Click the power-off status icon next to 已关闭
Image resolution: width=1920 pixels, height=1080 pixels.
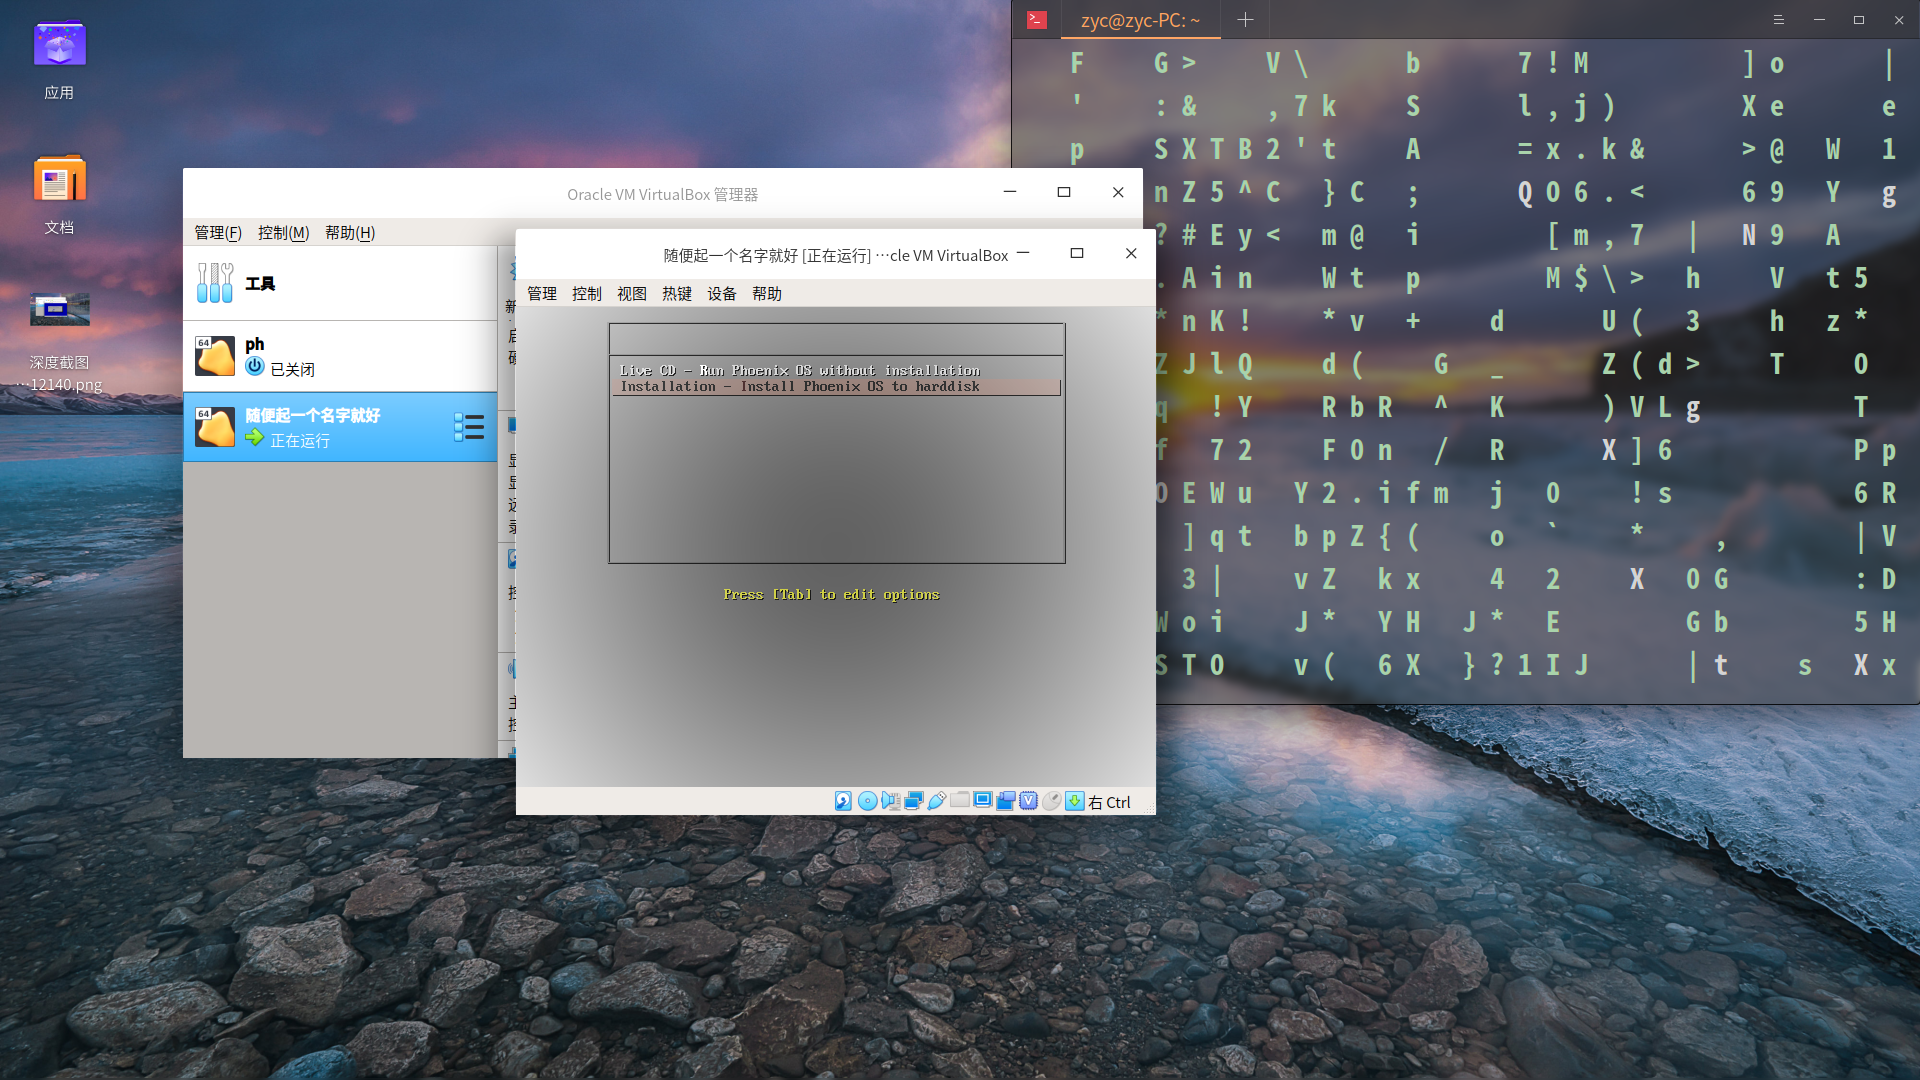point(255,367)
